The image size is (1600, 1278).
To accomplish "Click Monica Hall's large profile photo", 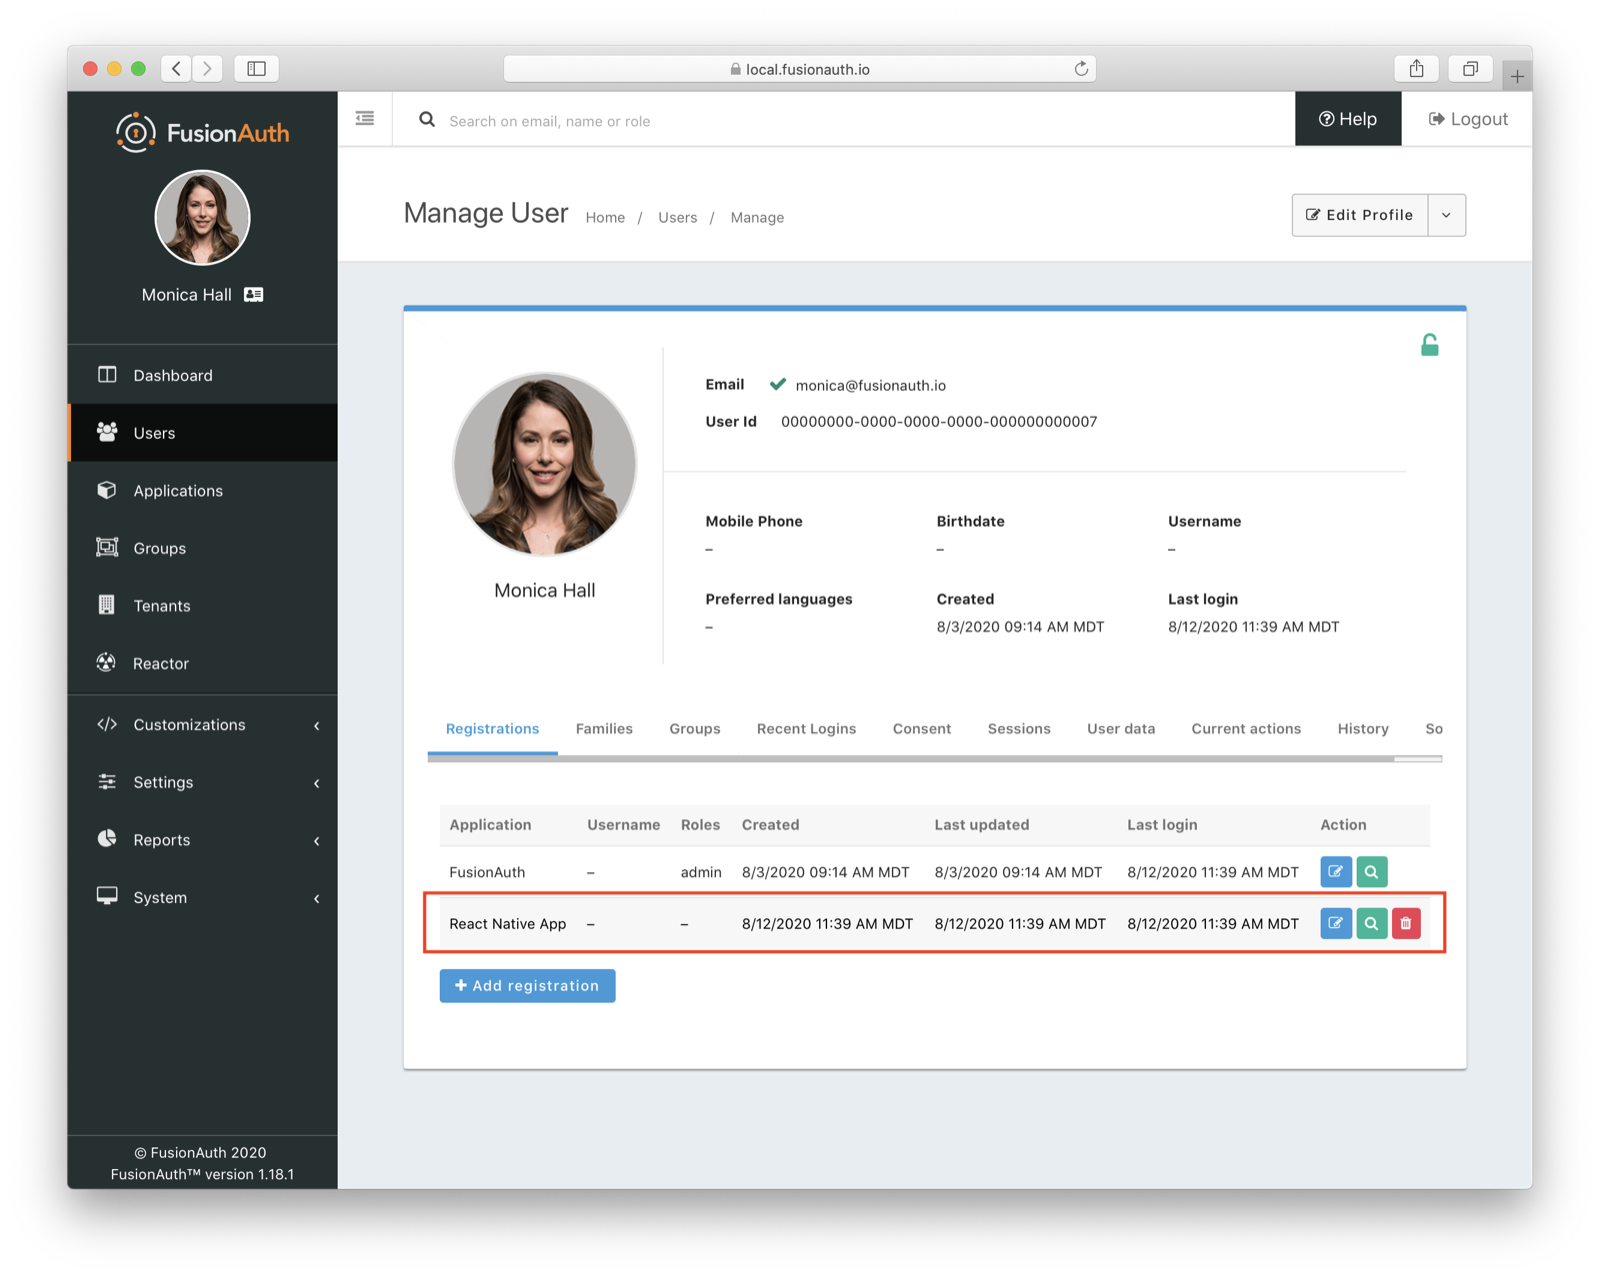I will click(545, 464).
